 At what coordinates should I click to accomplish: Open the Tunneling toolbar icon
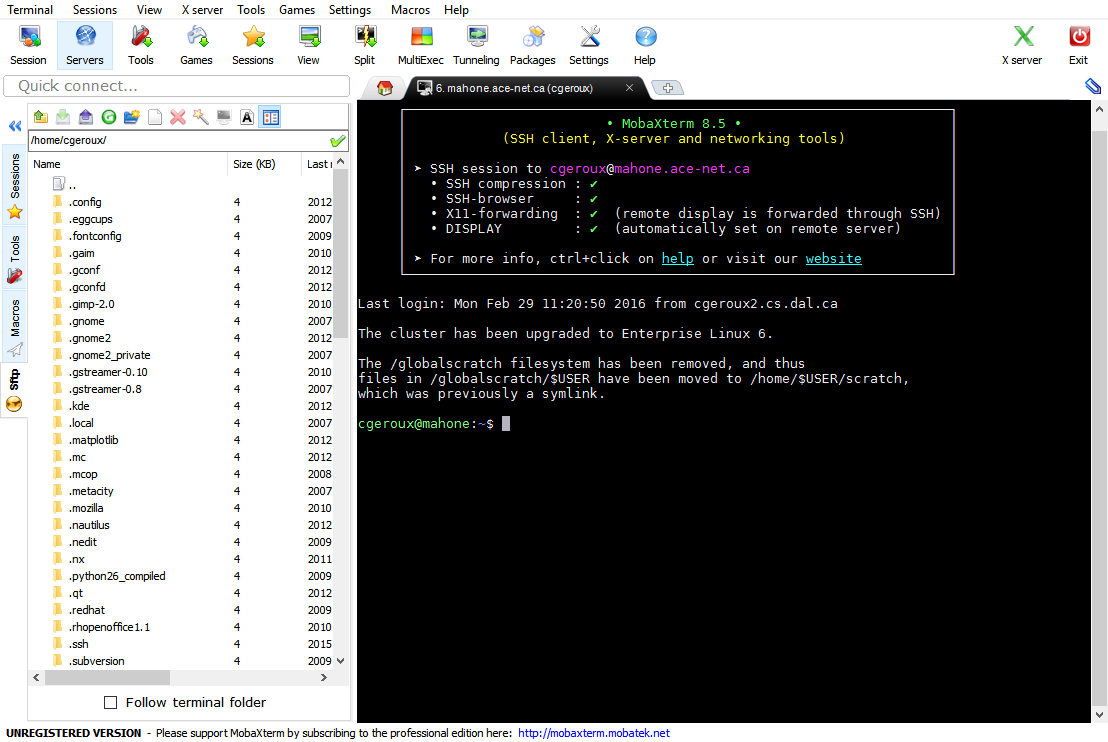point(476,45)
